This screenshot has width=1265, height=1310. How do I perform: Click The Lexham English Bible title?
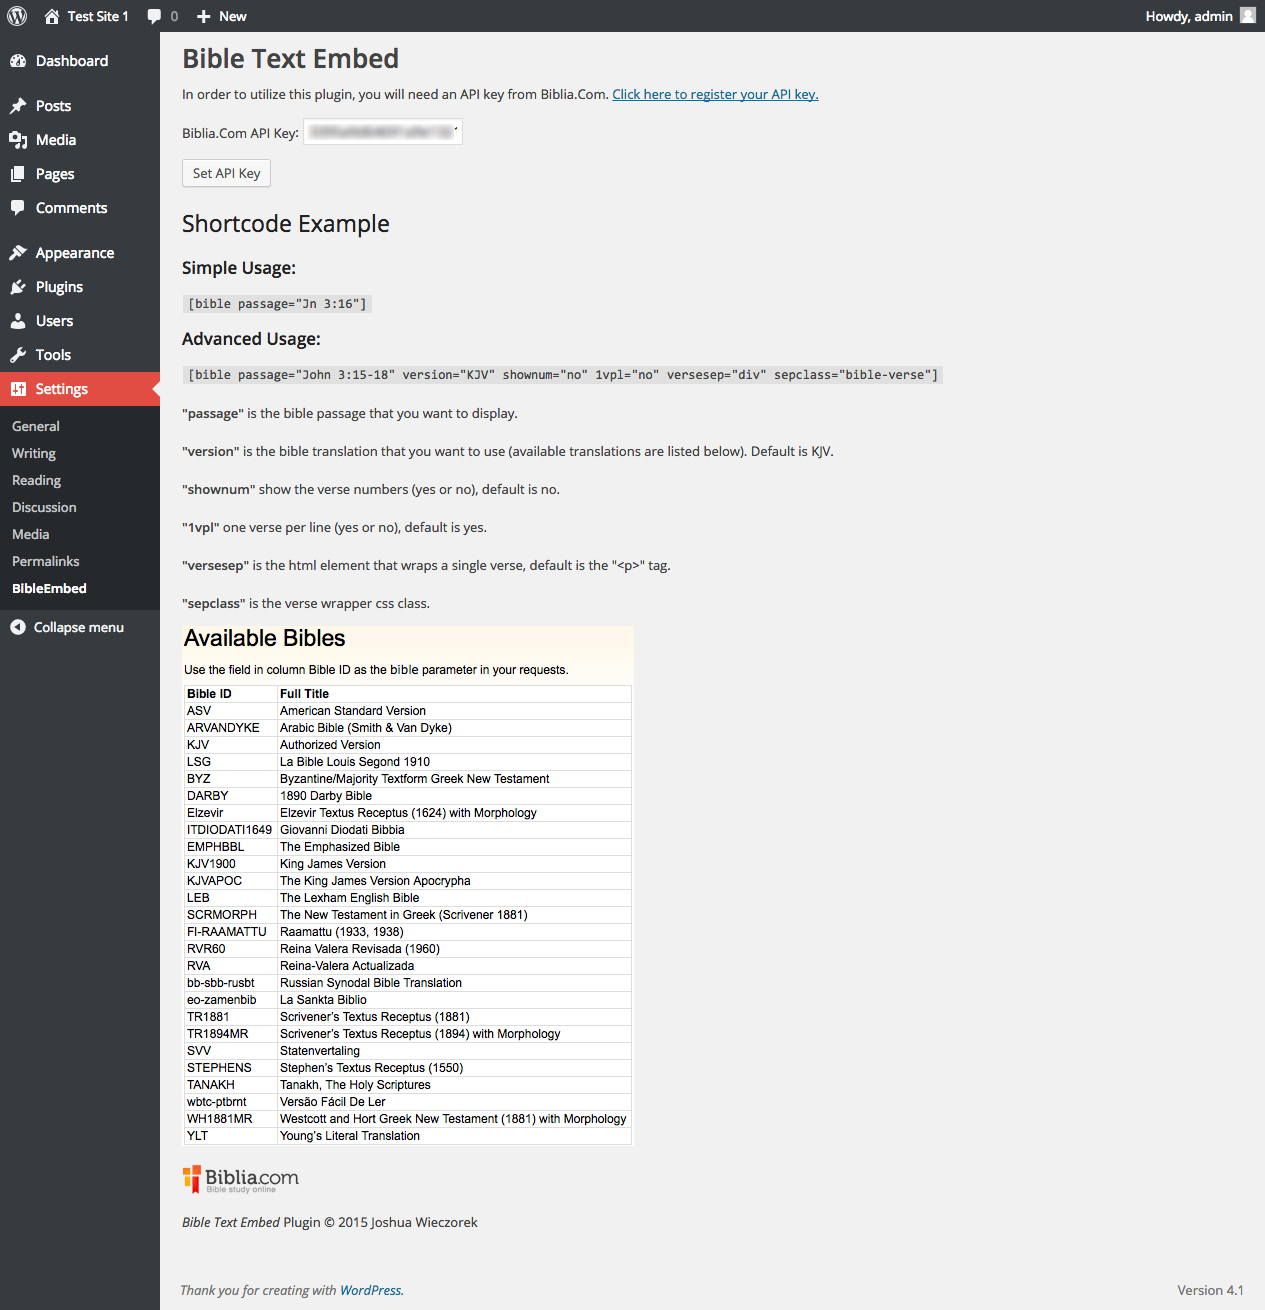coord(349,898)
